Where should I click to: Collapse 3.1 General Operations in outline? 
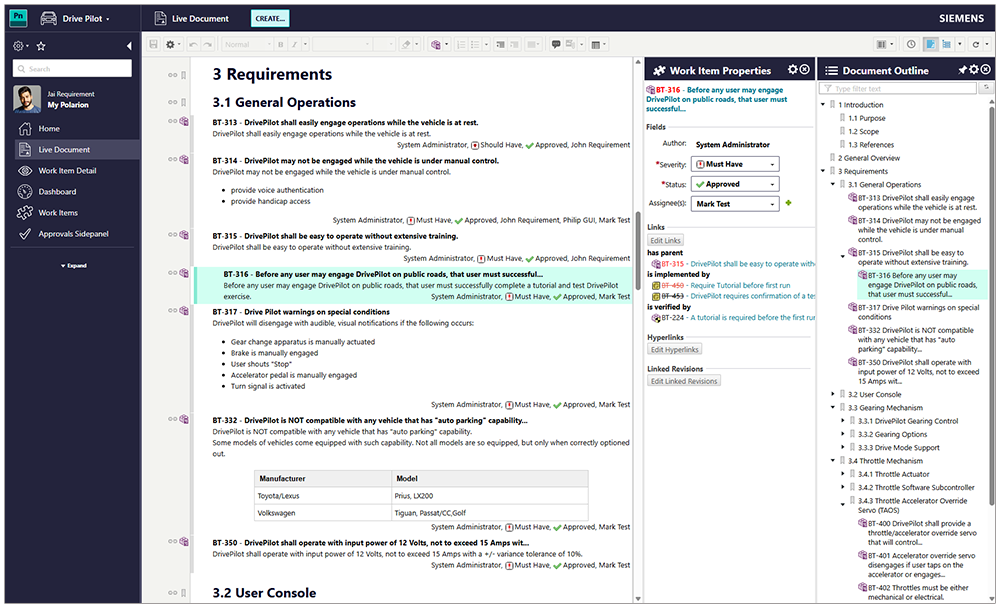point(833,184)
